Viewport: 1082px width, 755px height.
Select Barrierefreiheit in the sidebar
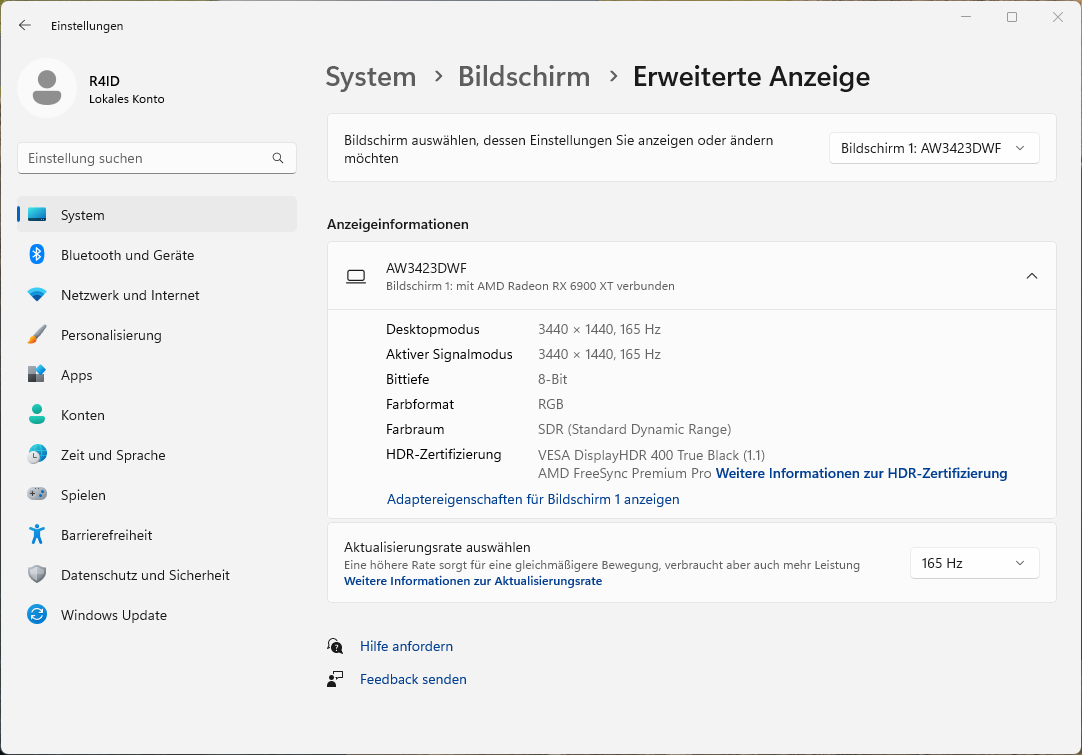pos(106,535)
